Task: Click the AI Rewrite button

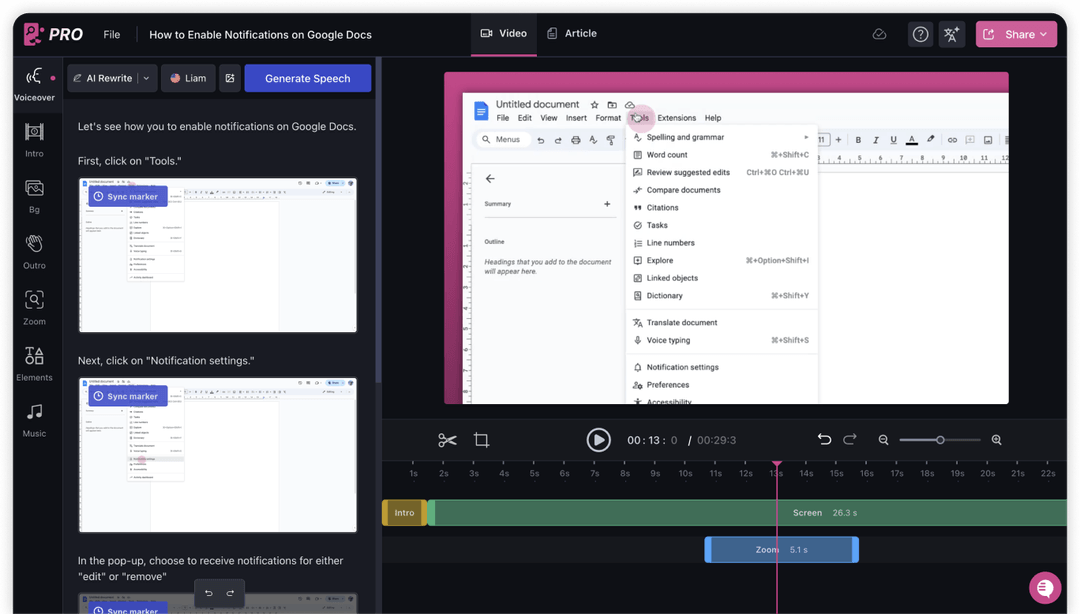Action: 103,79
